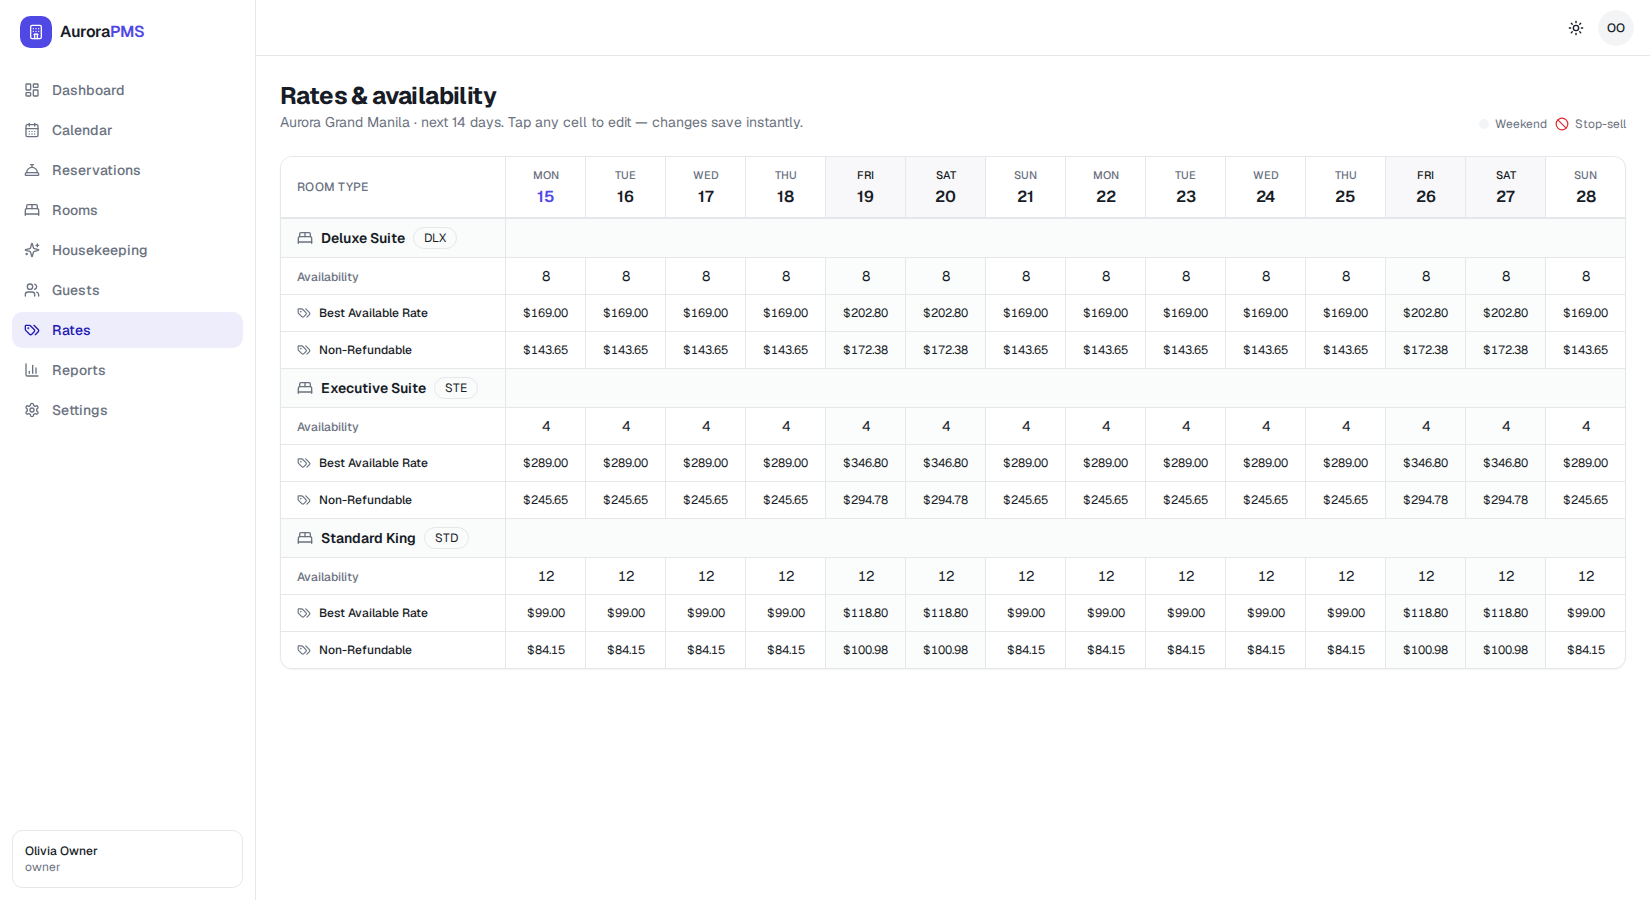Edit Deluxe Suite Non-Refundable rate Thu 25
Image resolution: width=1650 pixels, height=900 pixels.
1346,350
